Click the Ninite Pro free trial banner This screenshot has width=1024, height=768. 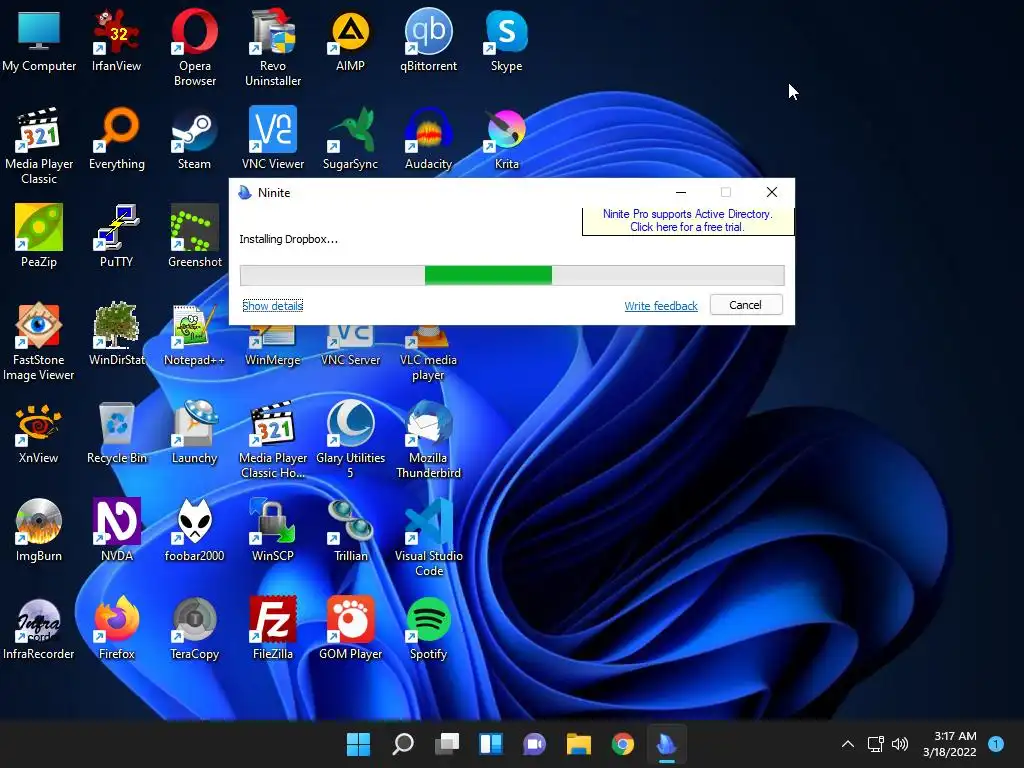tap(688, 221)
